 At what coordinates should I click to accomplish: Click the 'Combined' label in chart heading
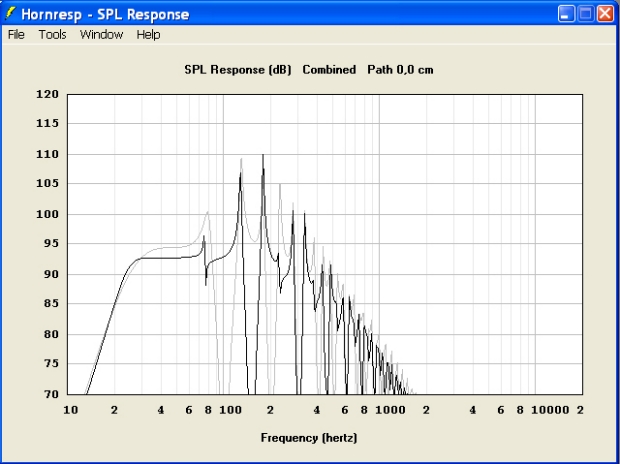click(x=329, y=70)
